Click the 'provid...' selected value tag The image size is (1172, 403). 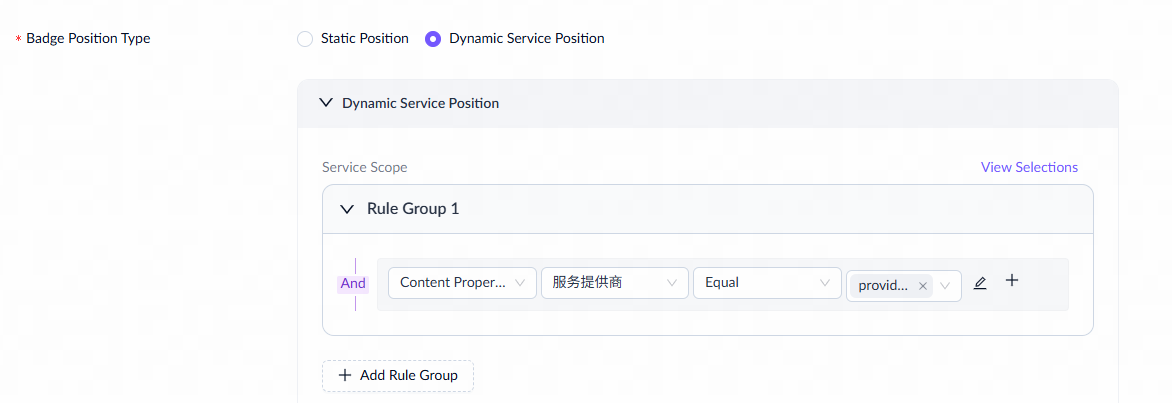click(883, 286)
